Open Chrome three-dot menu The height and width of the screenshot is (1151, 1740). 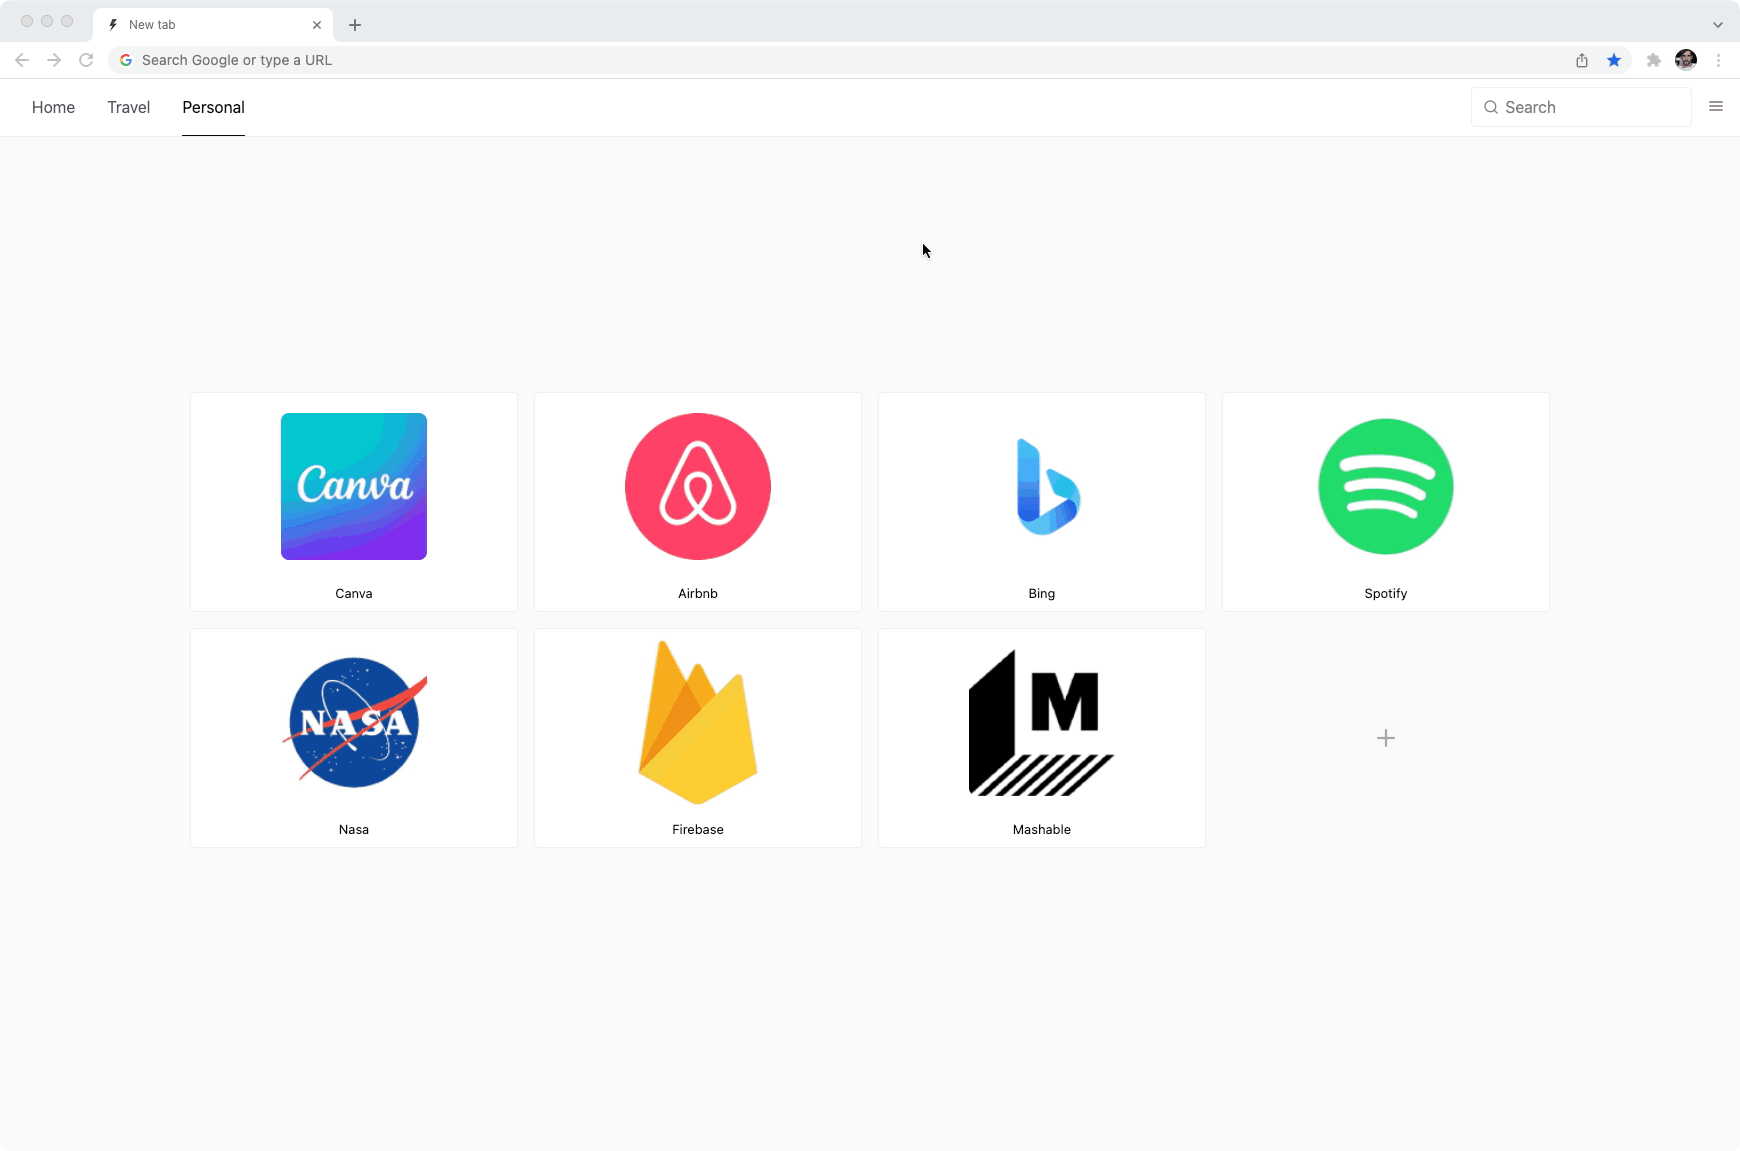[1718, 60]
